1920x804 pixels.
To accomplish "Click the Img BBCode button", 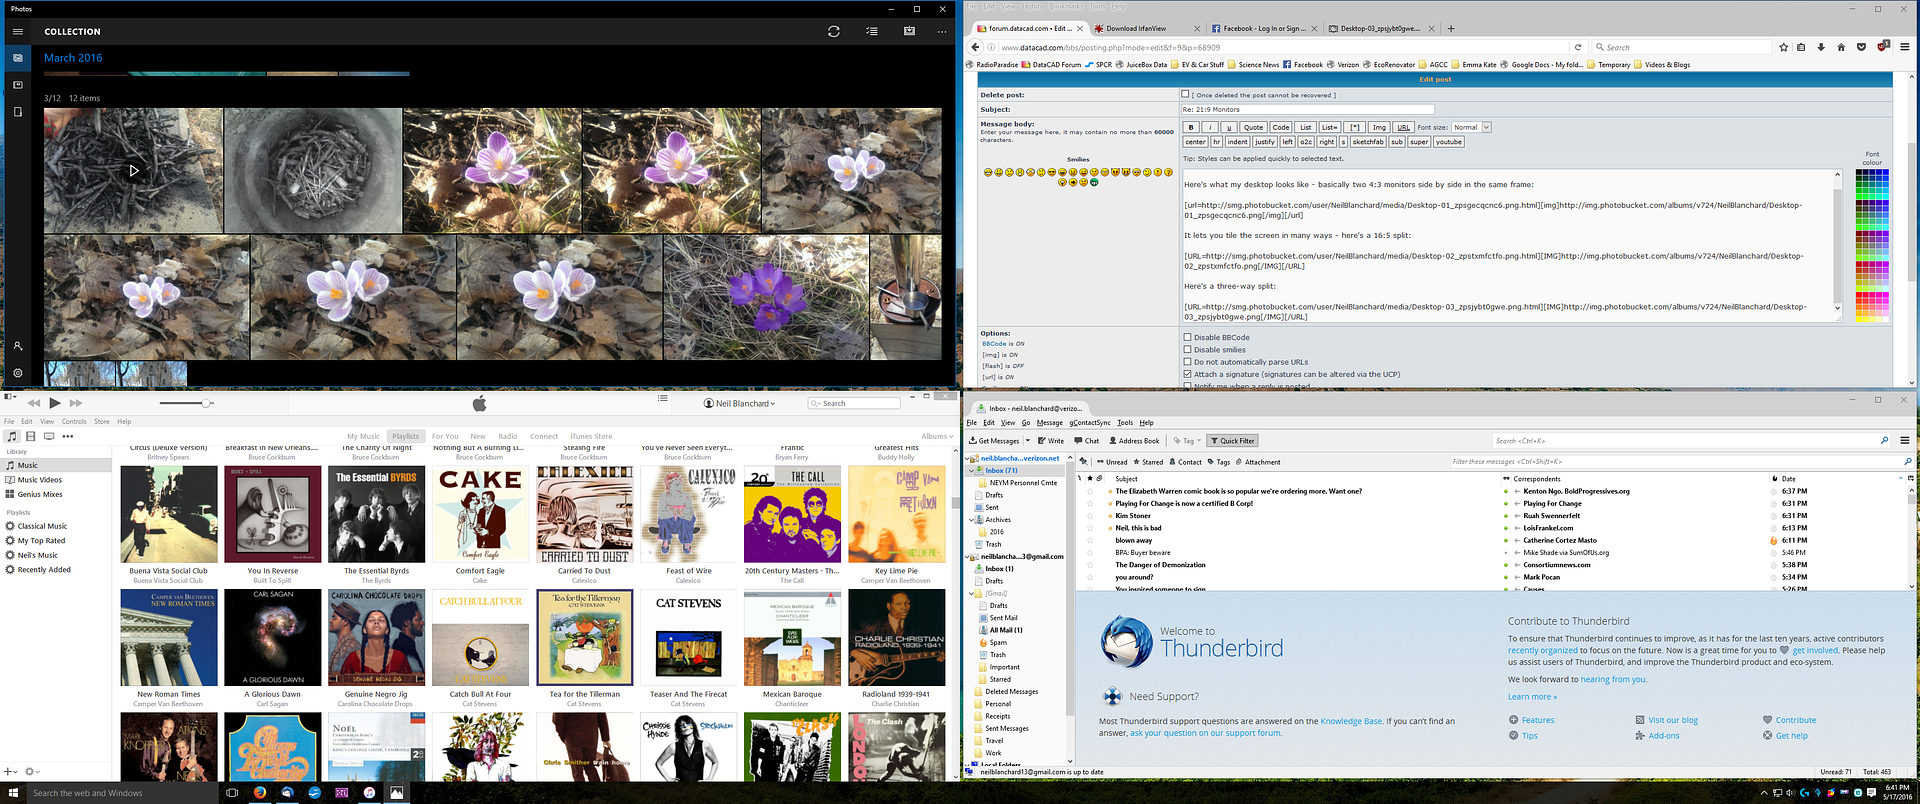I will coord(1379,127).
